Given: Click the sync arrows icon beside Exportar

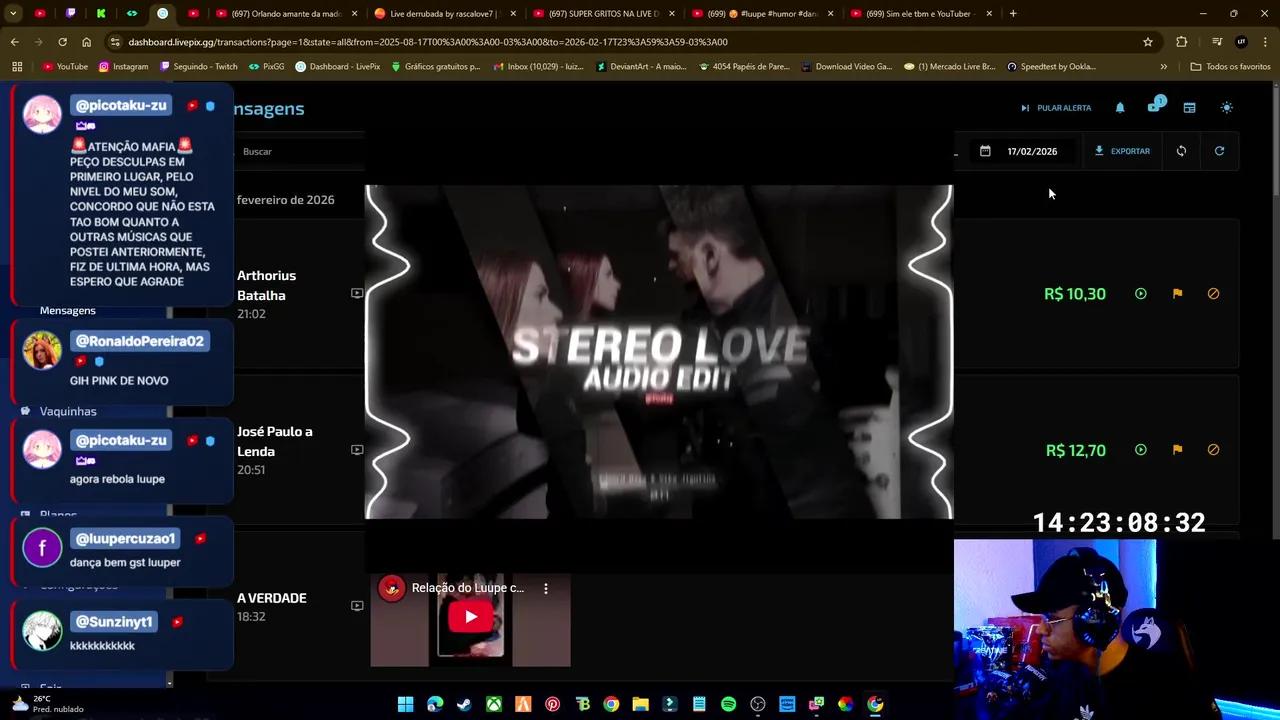Looking at the screenshot, I should 1181,151.
